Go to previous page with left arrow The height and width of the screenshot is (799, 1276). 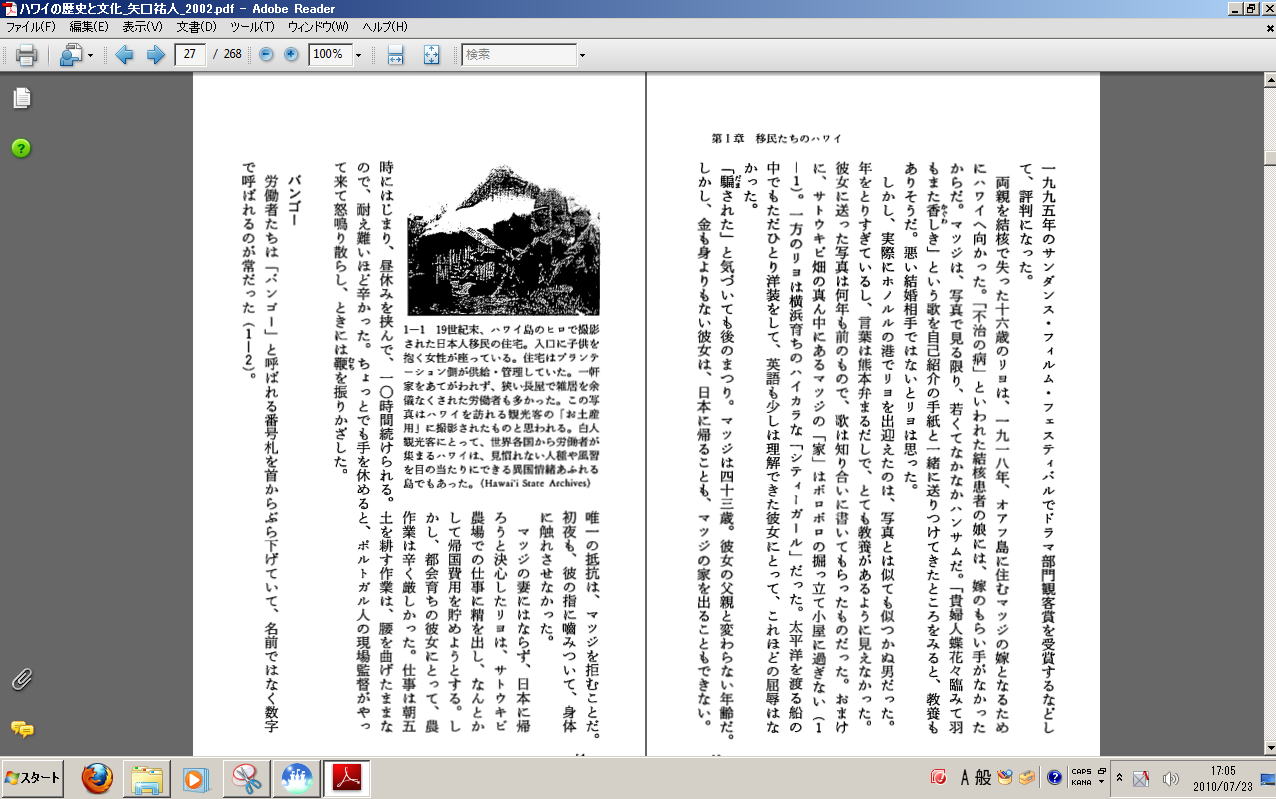[x=124, y=55]
